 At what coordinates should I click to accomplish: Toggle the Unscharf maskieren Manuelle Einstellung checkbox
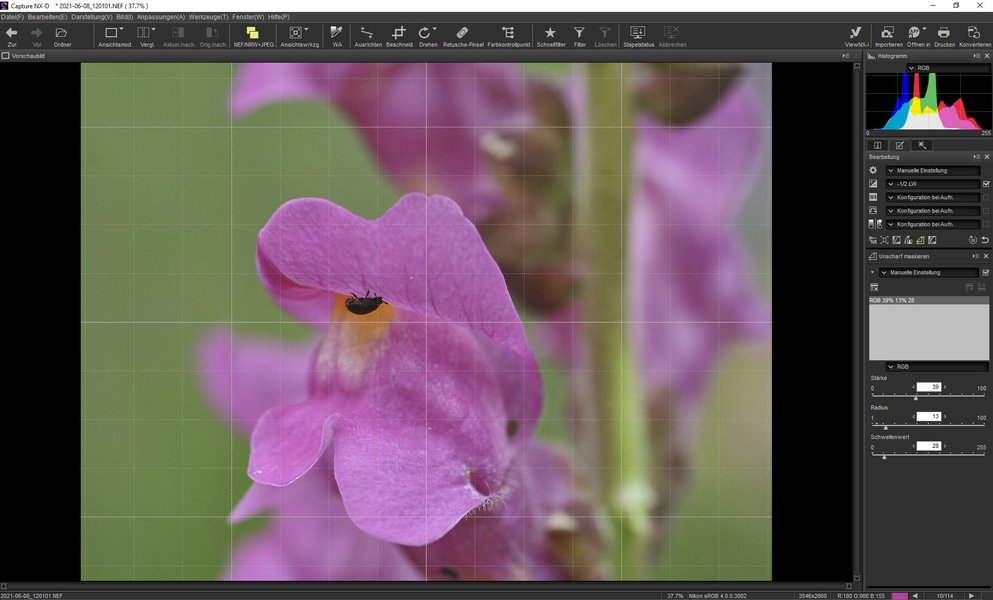pyautogui.click(x=986, y=272)
